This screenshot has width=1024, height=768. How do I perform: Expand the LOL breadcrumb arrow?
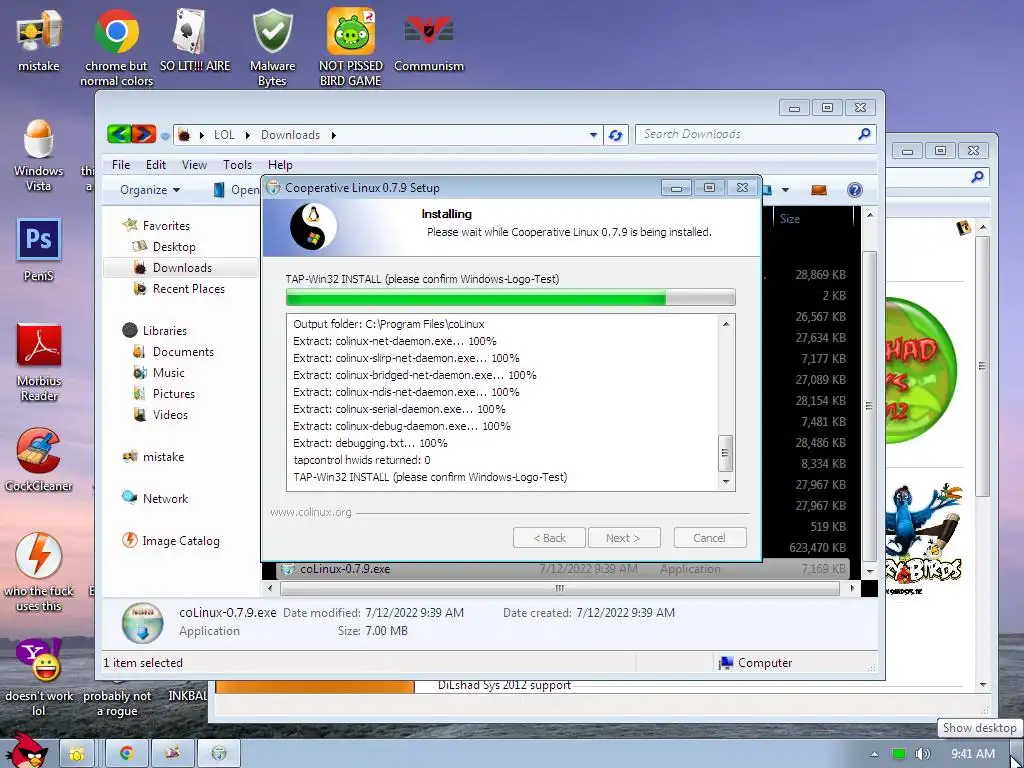pyautogui.click(x=248, y=135)
